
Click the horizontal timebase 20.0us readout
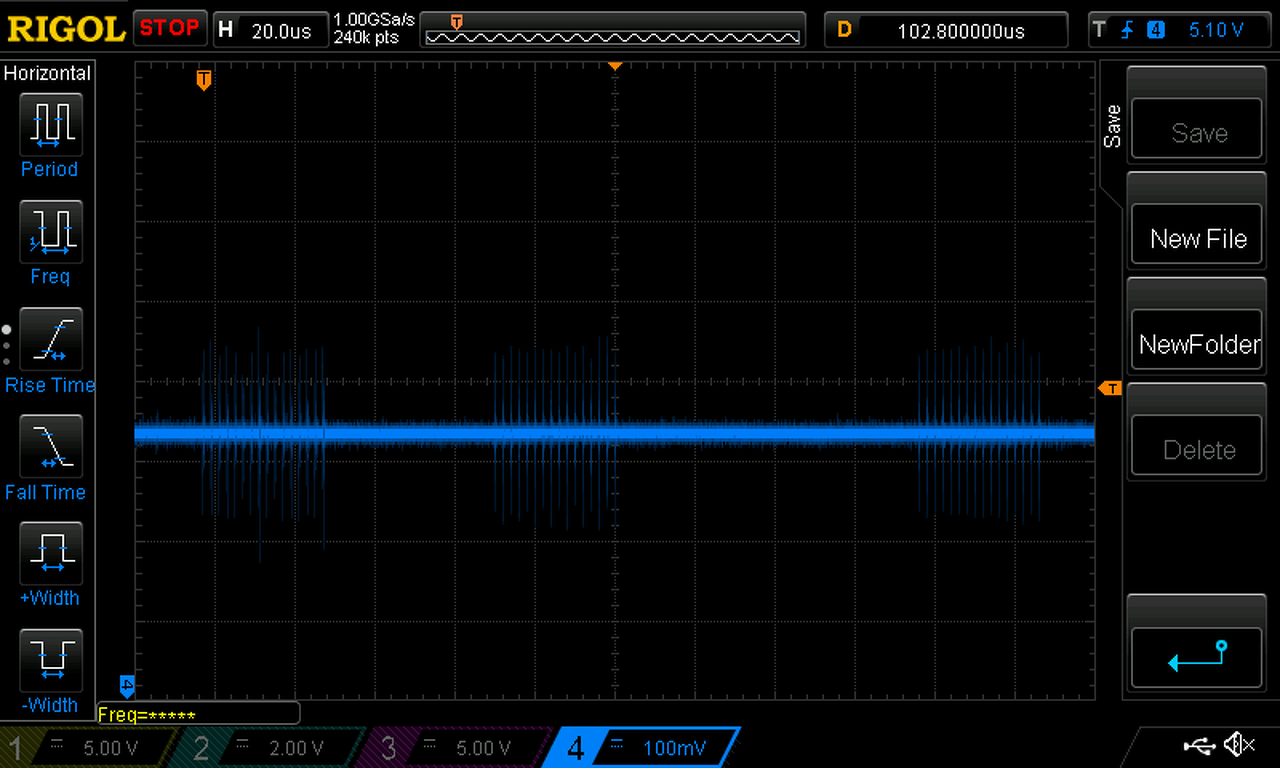[281, 30]
